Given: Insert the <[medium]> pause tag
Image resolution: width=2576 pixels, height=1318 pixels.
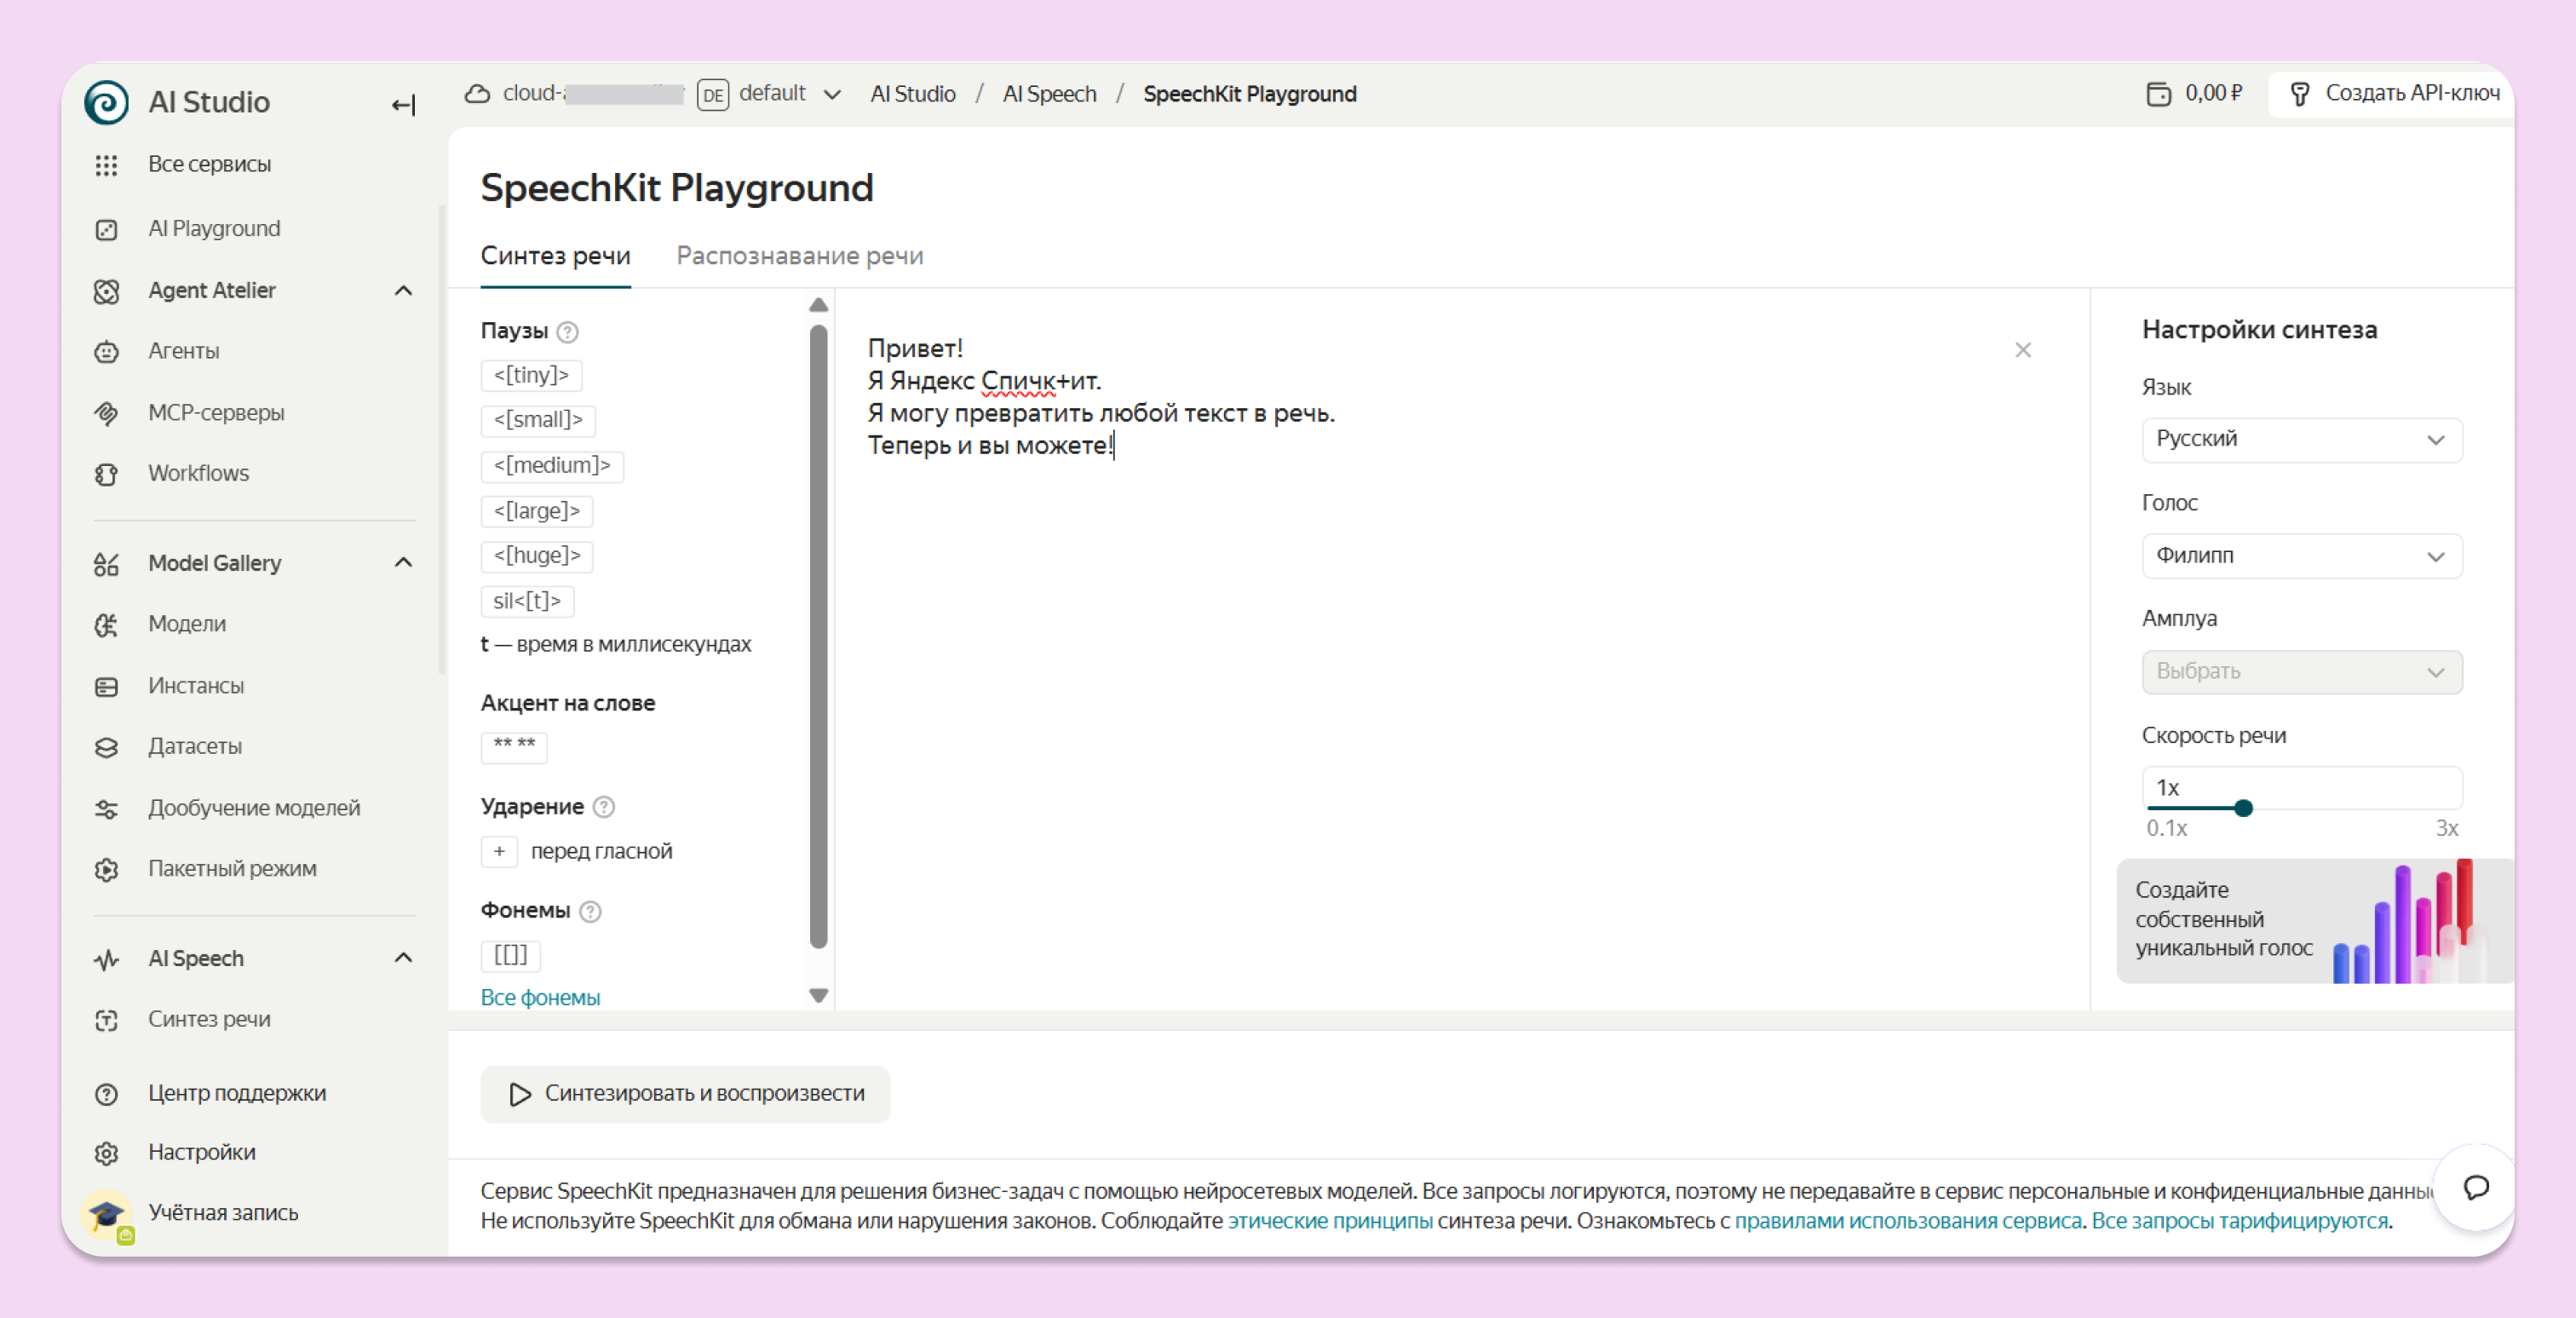Looking at the screenshot, I should (x=552, y=465).
